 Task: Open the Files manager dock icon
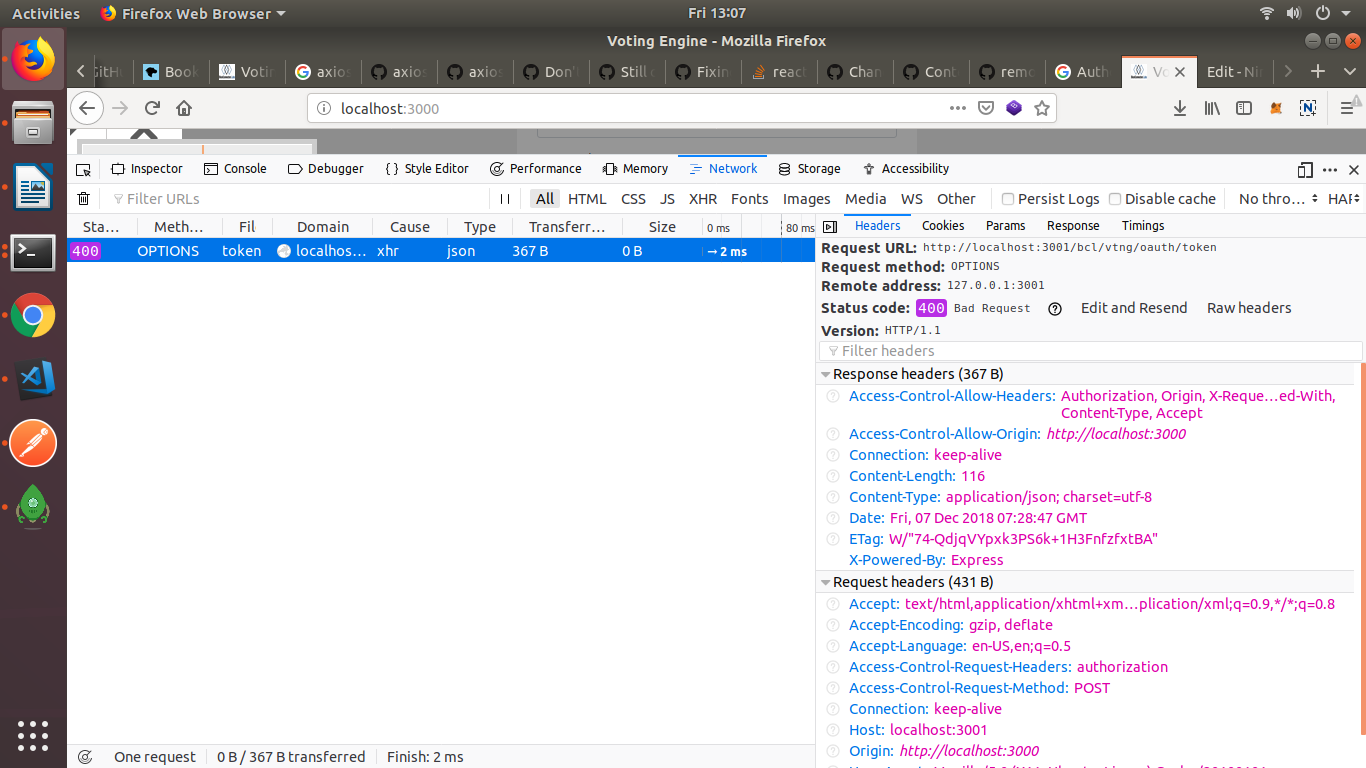pos(33,122)
